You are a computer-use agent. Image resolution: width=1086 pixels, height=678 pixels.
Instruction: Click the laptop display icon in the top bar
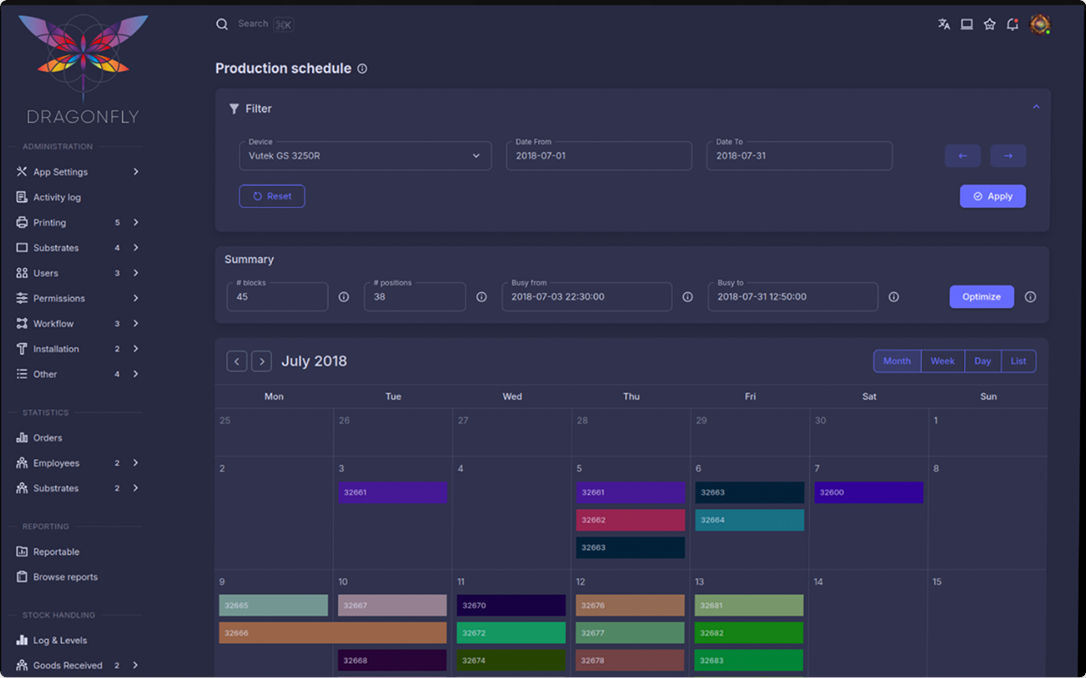(966, 23)
